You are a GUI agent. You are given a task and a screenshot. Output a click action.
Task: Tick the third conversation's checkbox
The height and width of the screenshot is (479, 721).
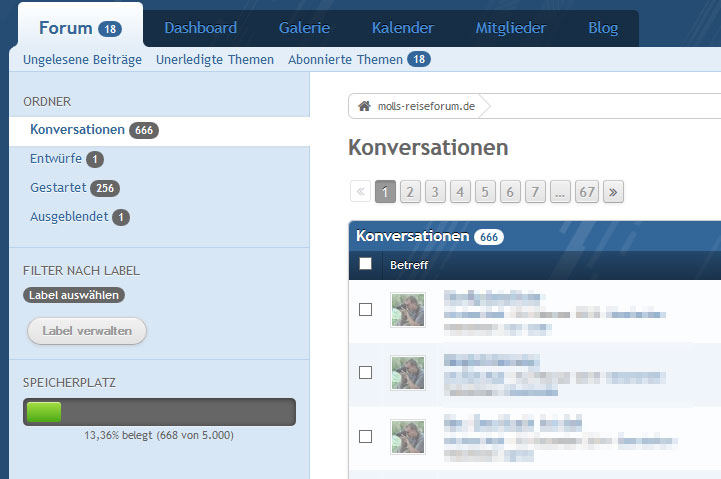[365, 437]
